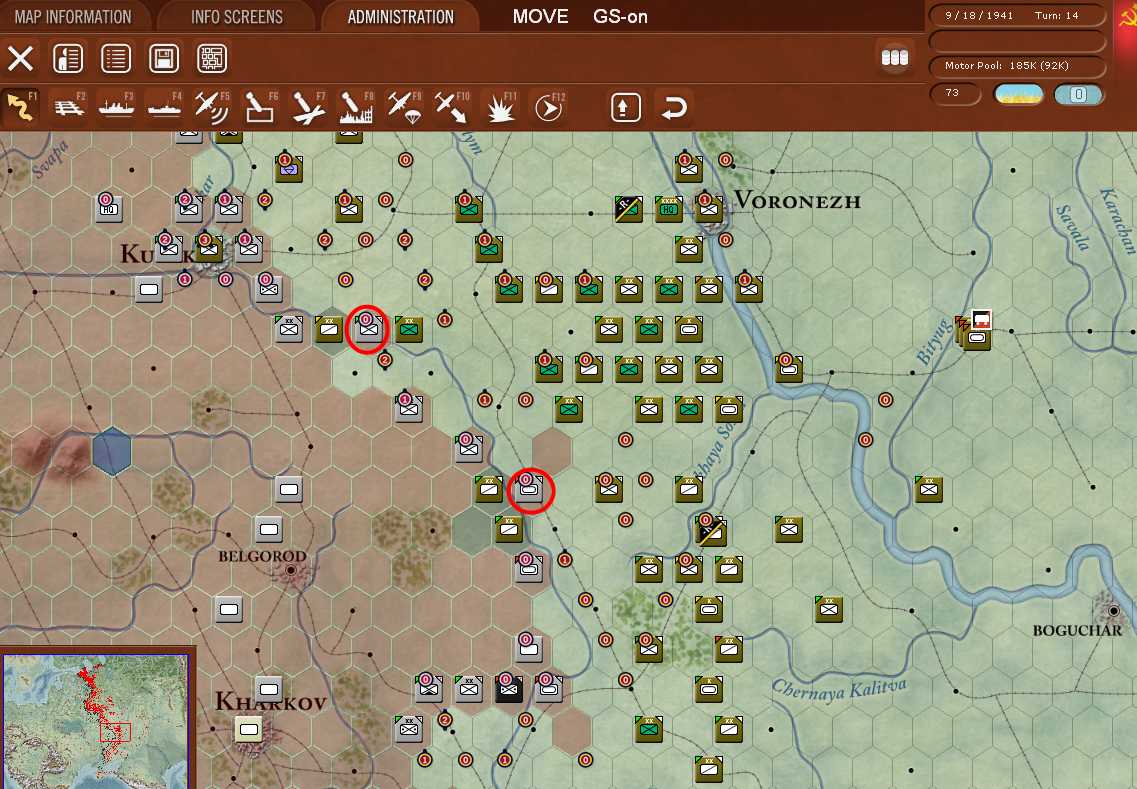Select the lone Soviet counter east of Bityug
The height and width of the screenshot is (789, 1137).
(x=928, y=489)
